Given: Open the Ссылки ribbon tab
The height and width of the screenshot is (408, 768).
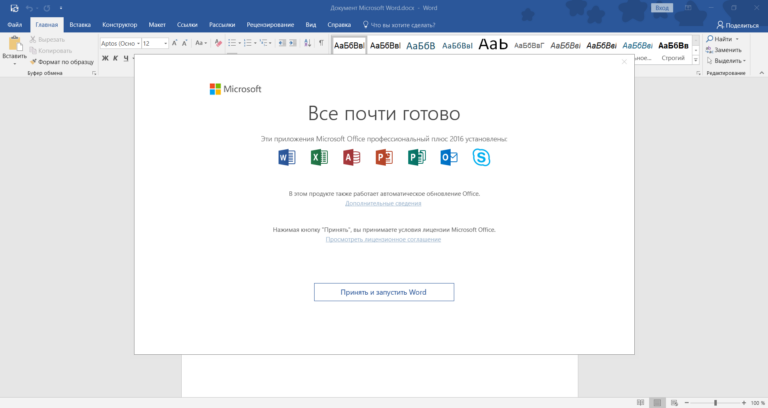Looking at the screenshot, I should pyautogui.click(x=187, y=24).
